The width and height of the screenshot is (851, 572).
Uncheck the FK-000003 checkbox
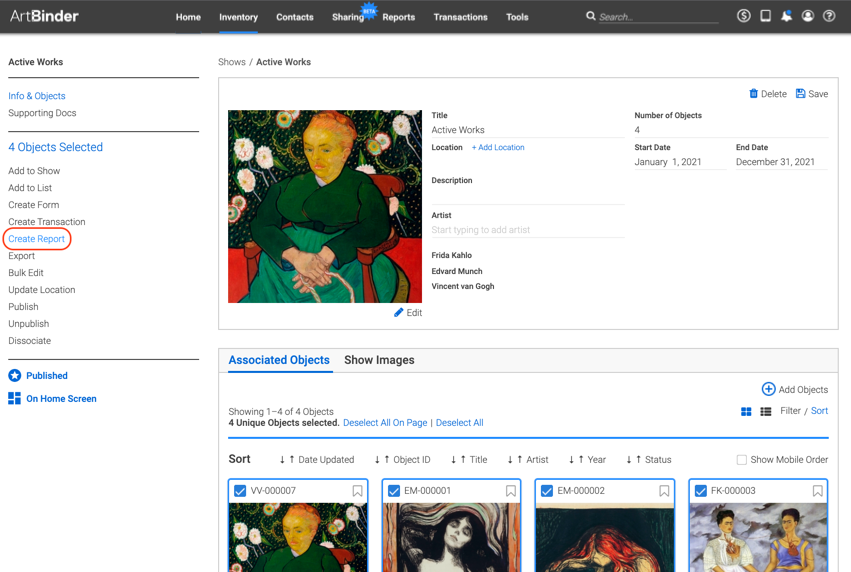point(701,491)
